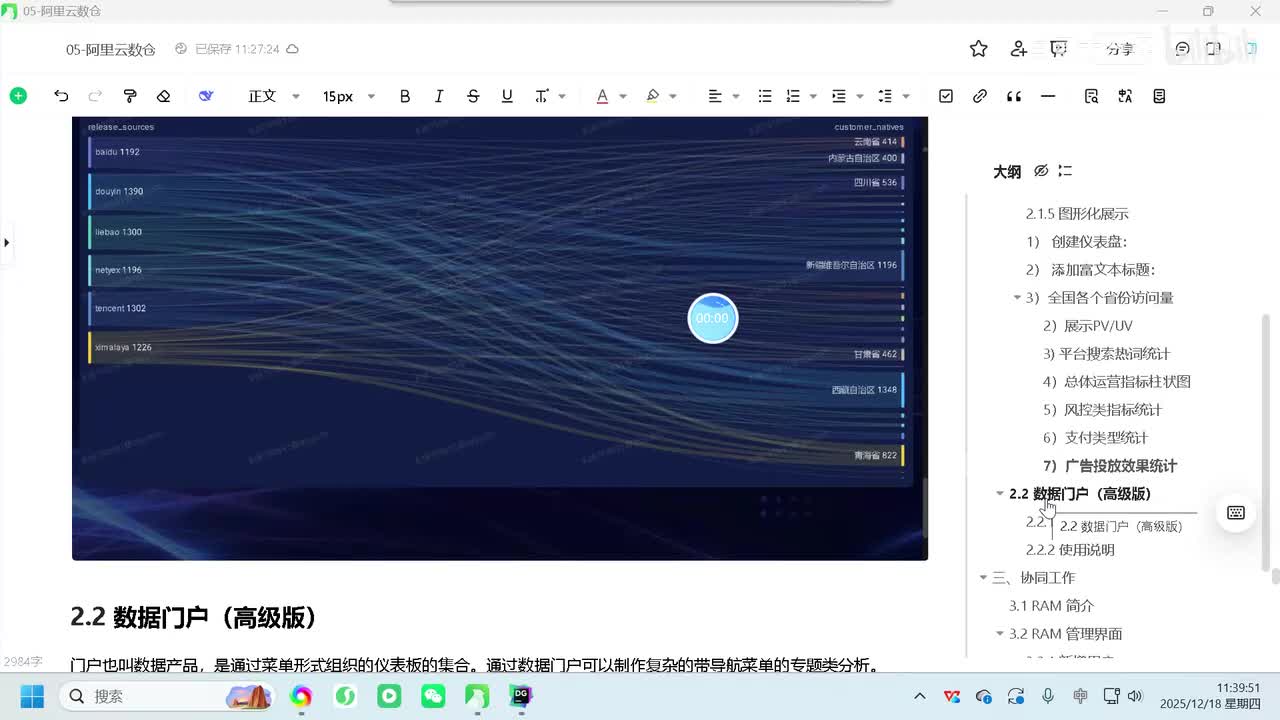Open the document notes icon in toolbar
The image size is (1280, 720).
(x=1159, y=96)
